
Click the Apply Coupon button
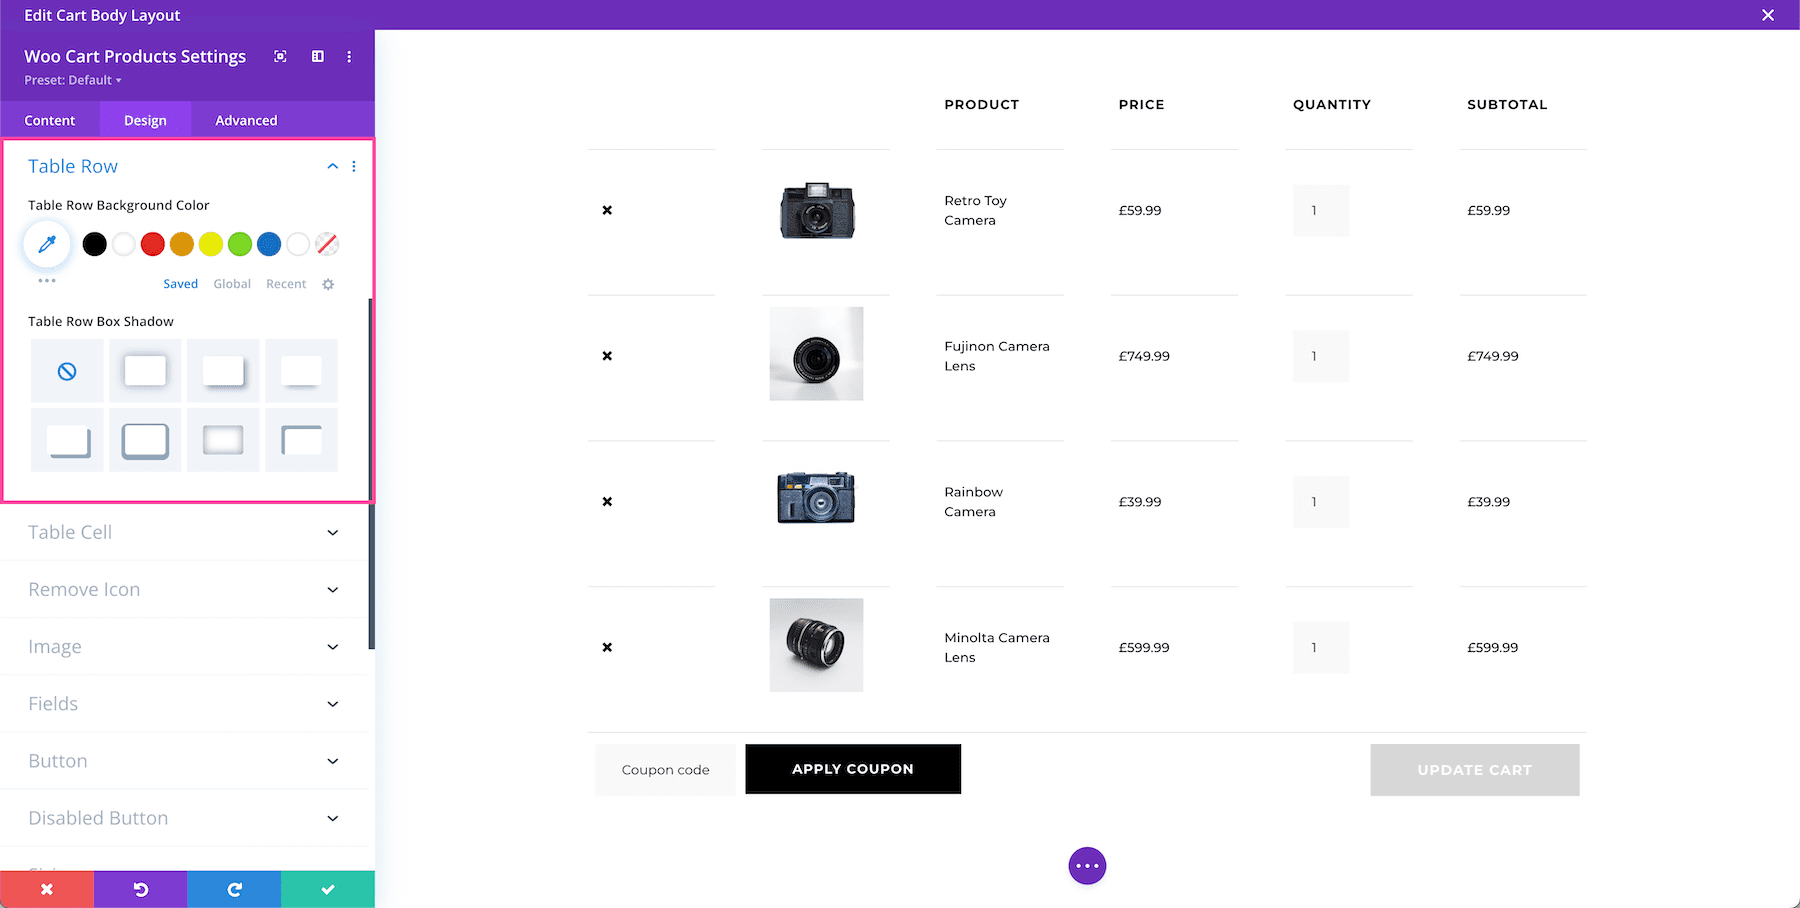(x=852, y=769)
